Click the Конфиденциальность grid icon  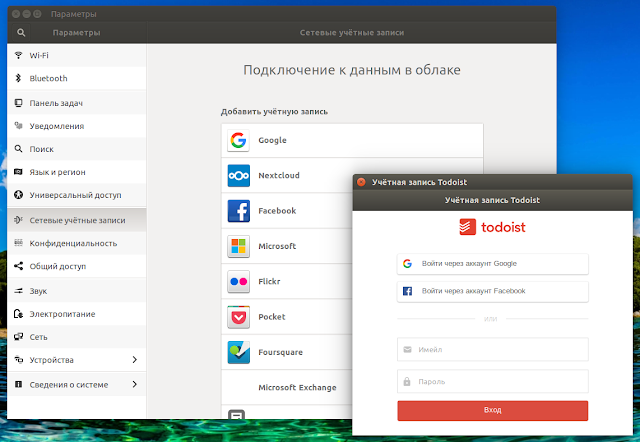[x=18, y=243]
